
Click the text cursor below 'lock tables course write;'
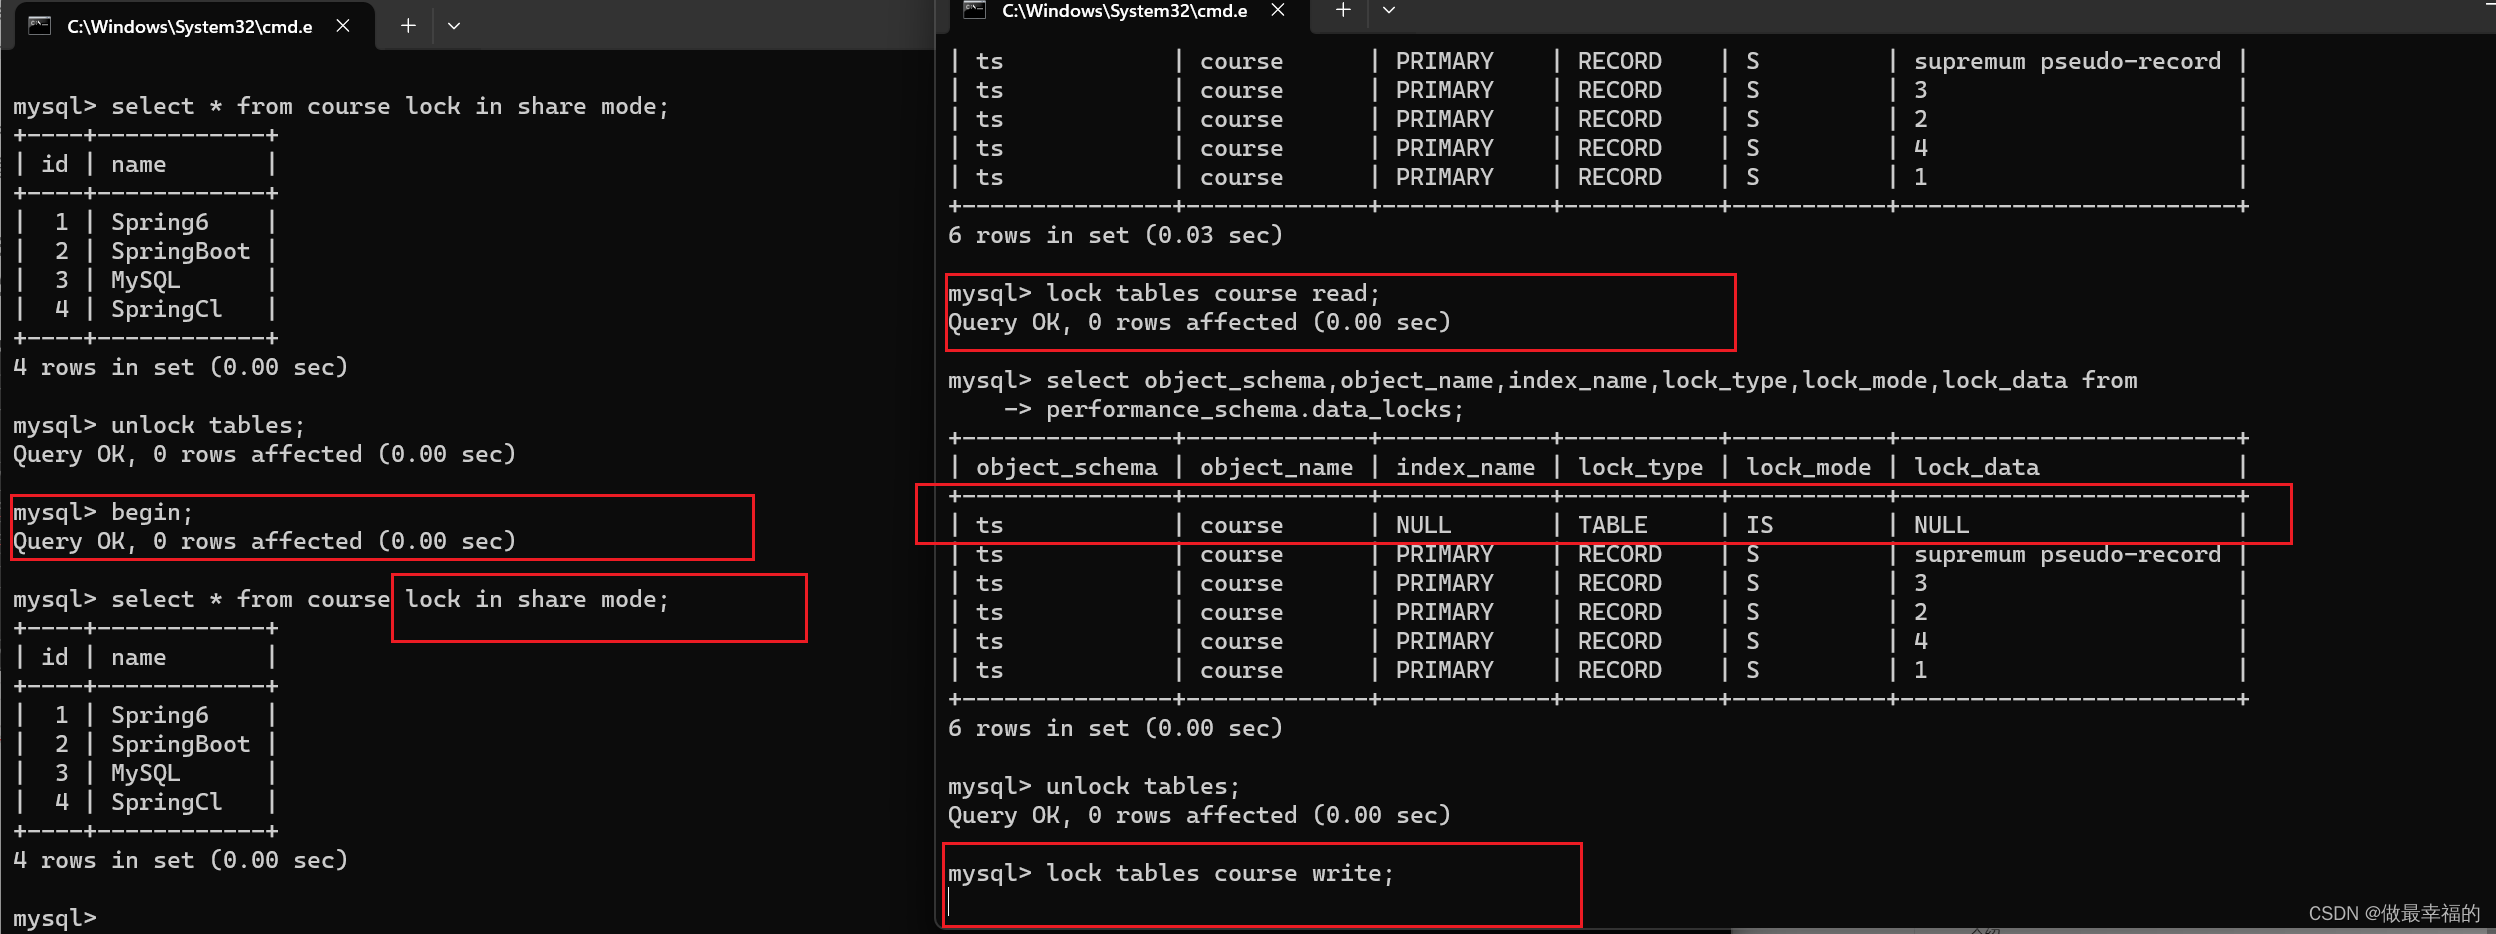coord(949,903)
